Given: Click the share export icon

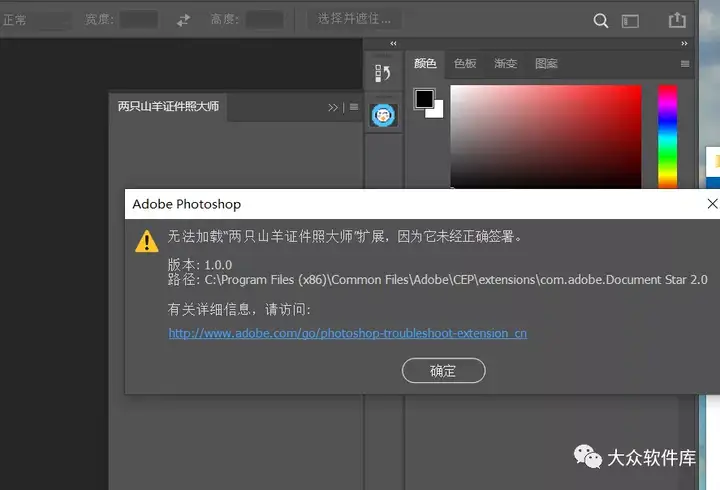Looking at the screenshot, I should point(677,20).
